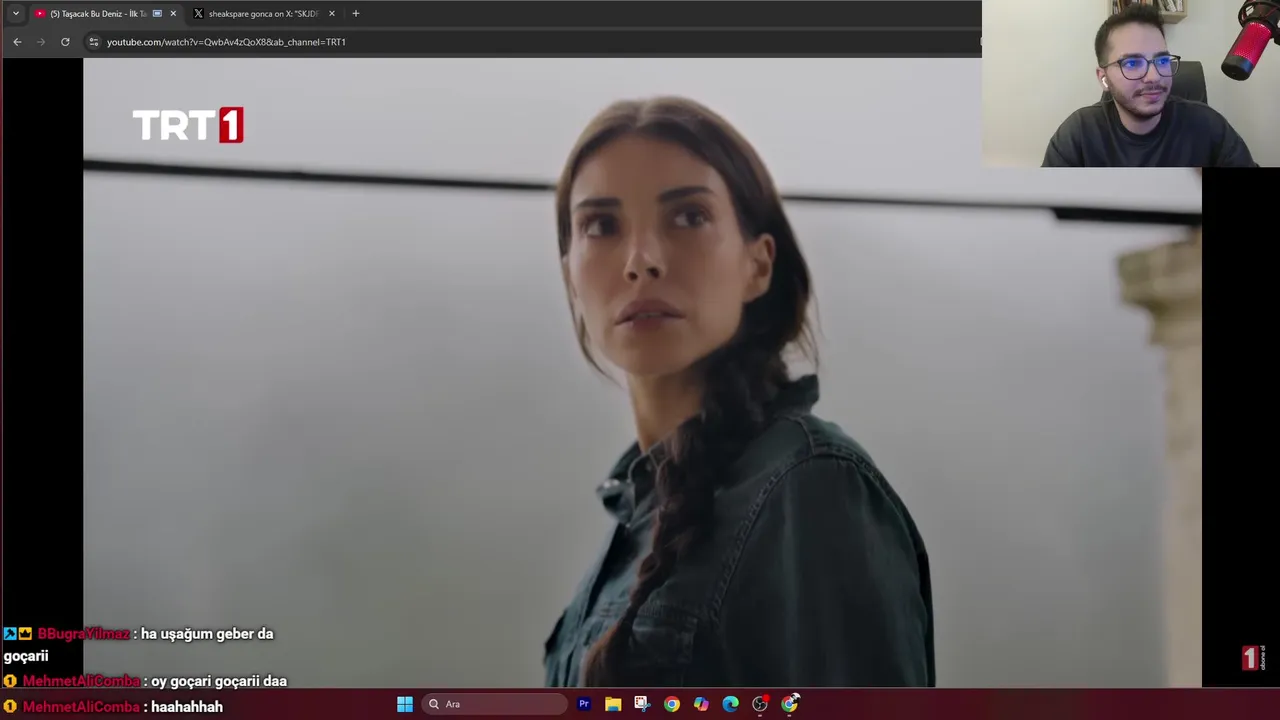1280x720 pixels.
Task: View site information icon in address bar
Action: [x=94, y=42]
